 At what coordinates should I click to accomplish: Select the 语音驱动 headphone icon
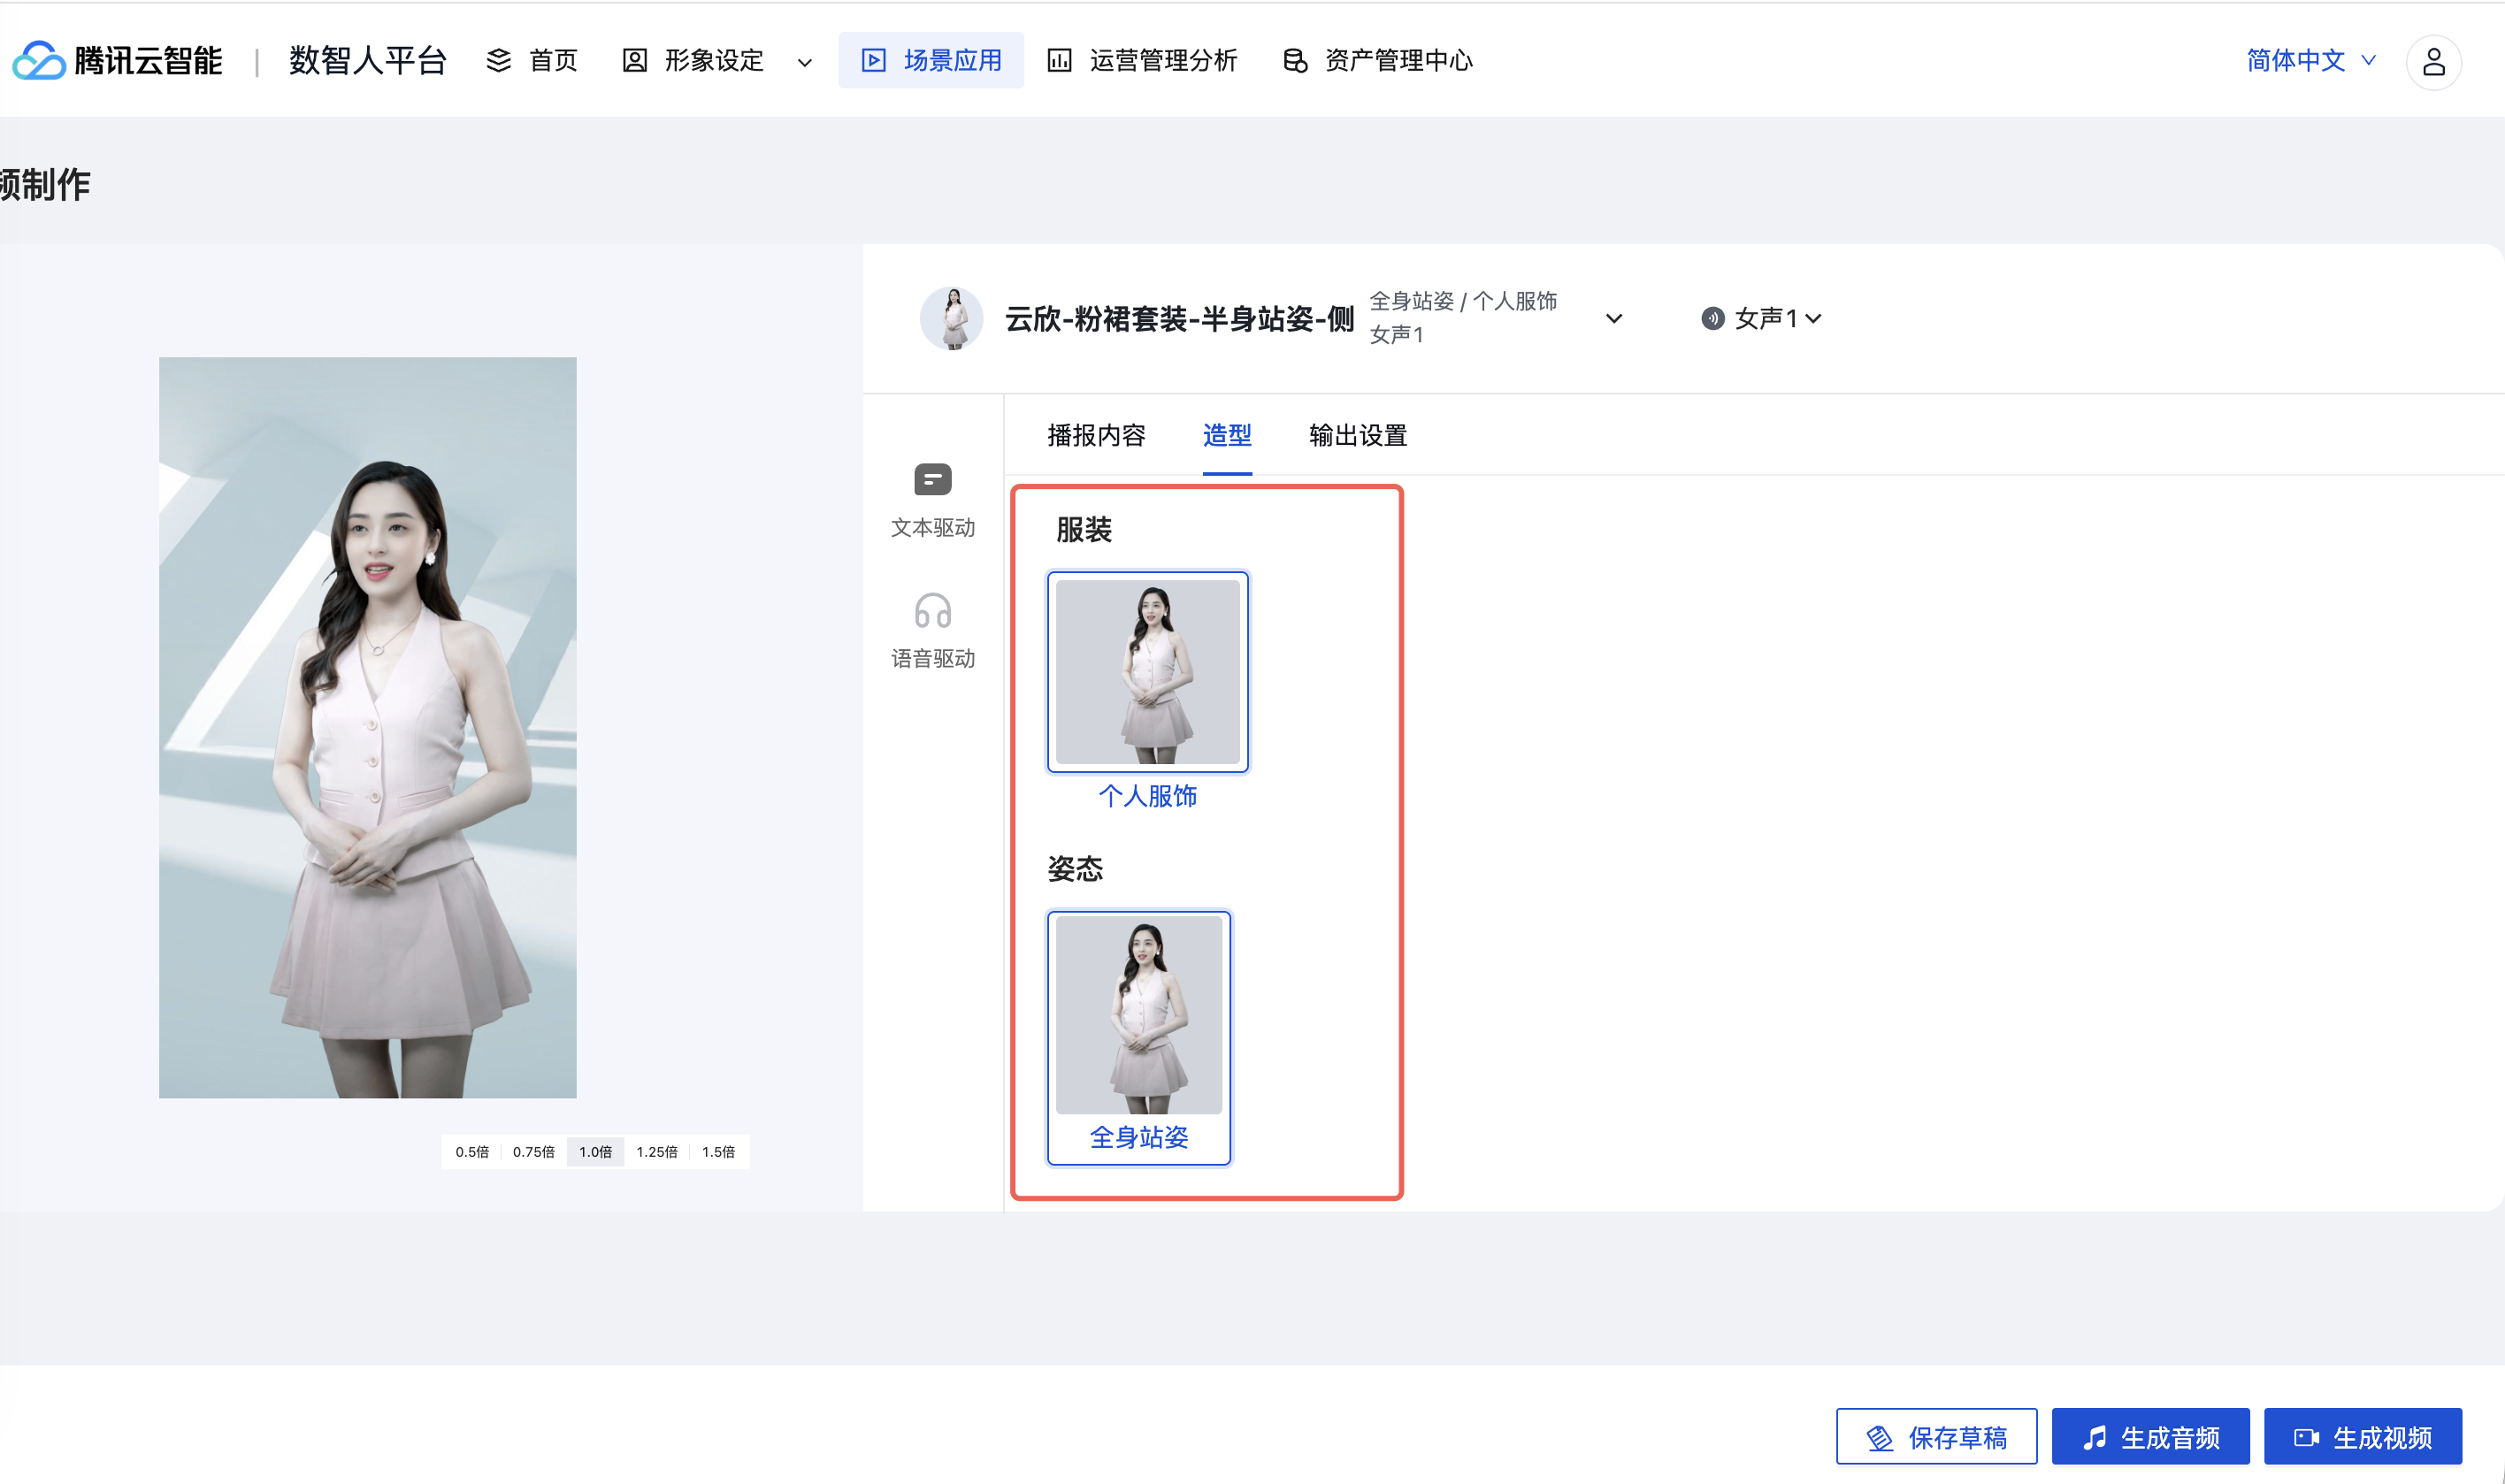click(932, 611)
